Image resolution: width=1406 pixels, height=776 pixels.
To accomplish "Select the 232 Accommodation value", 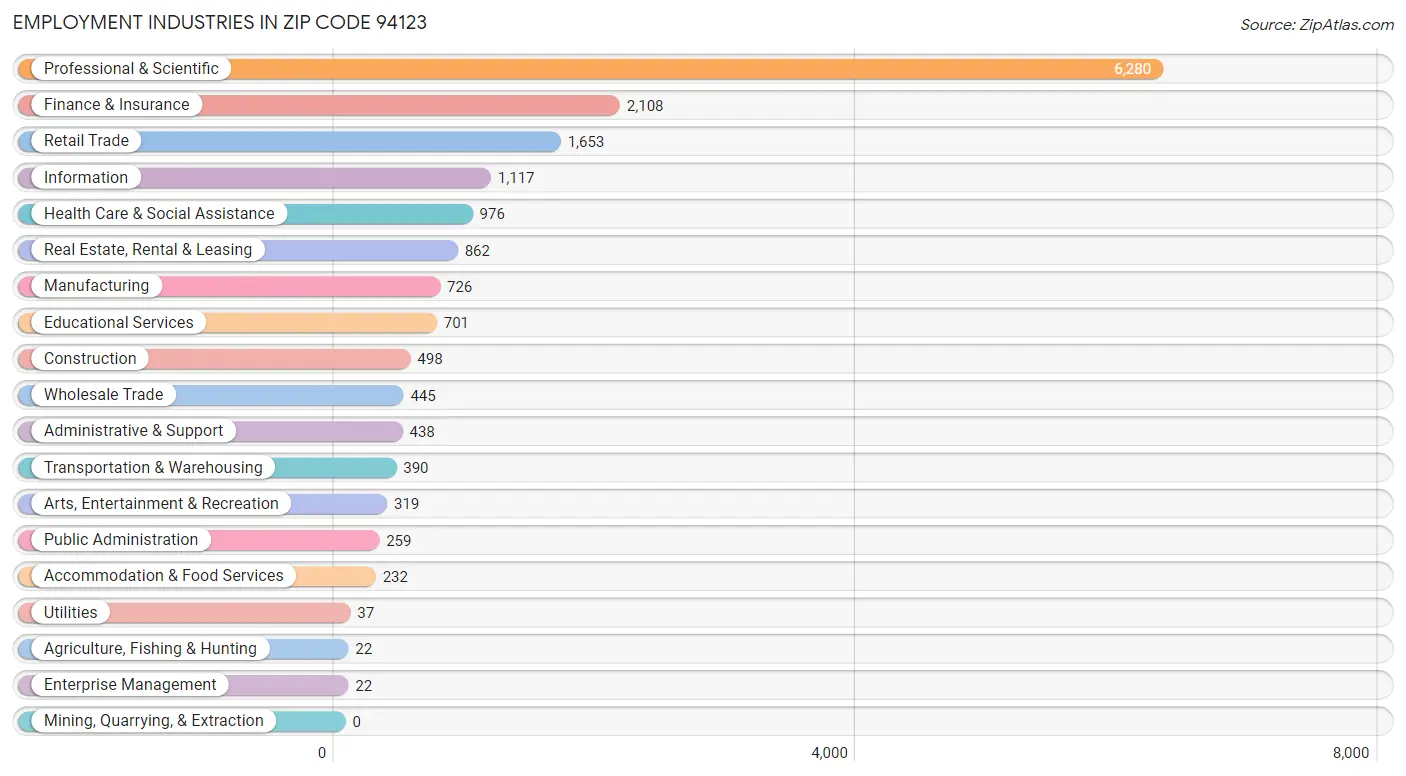I will pyautogui.click(x=395, y=577).
